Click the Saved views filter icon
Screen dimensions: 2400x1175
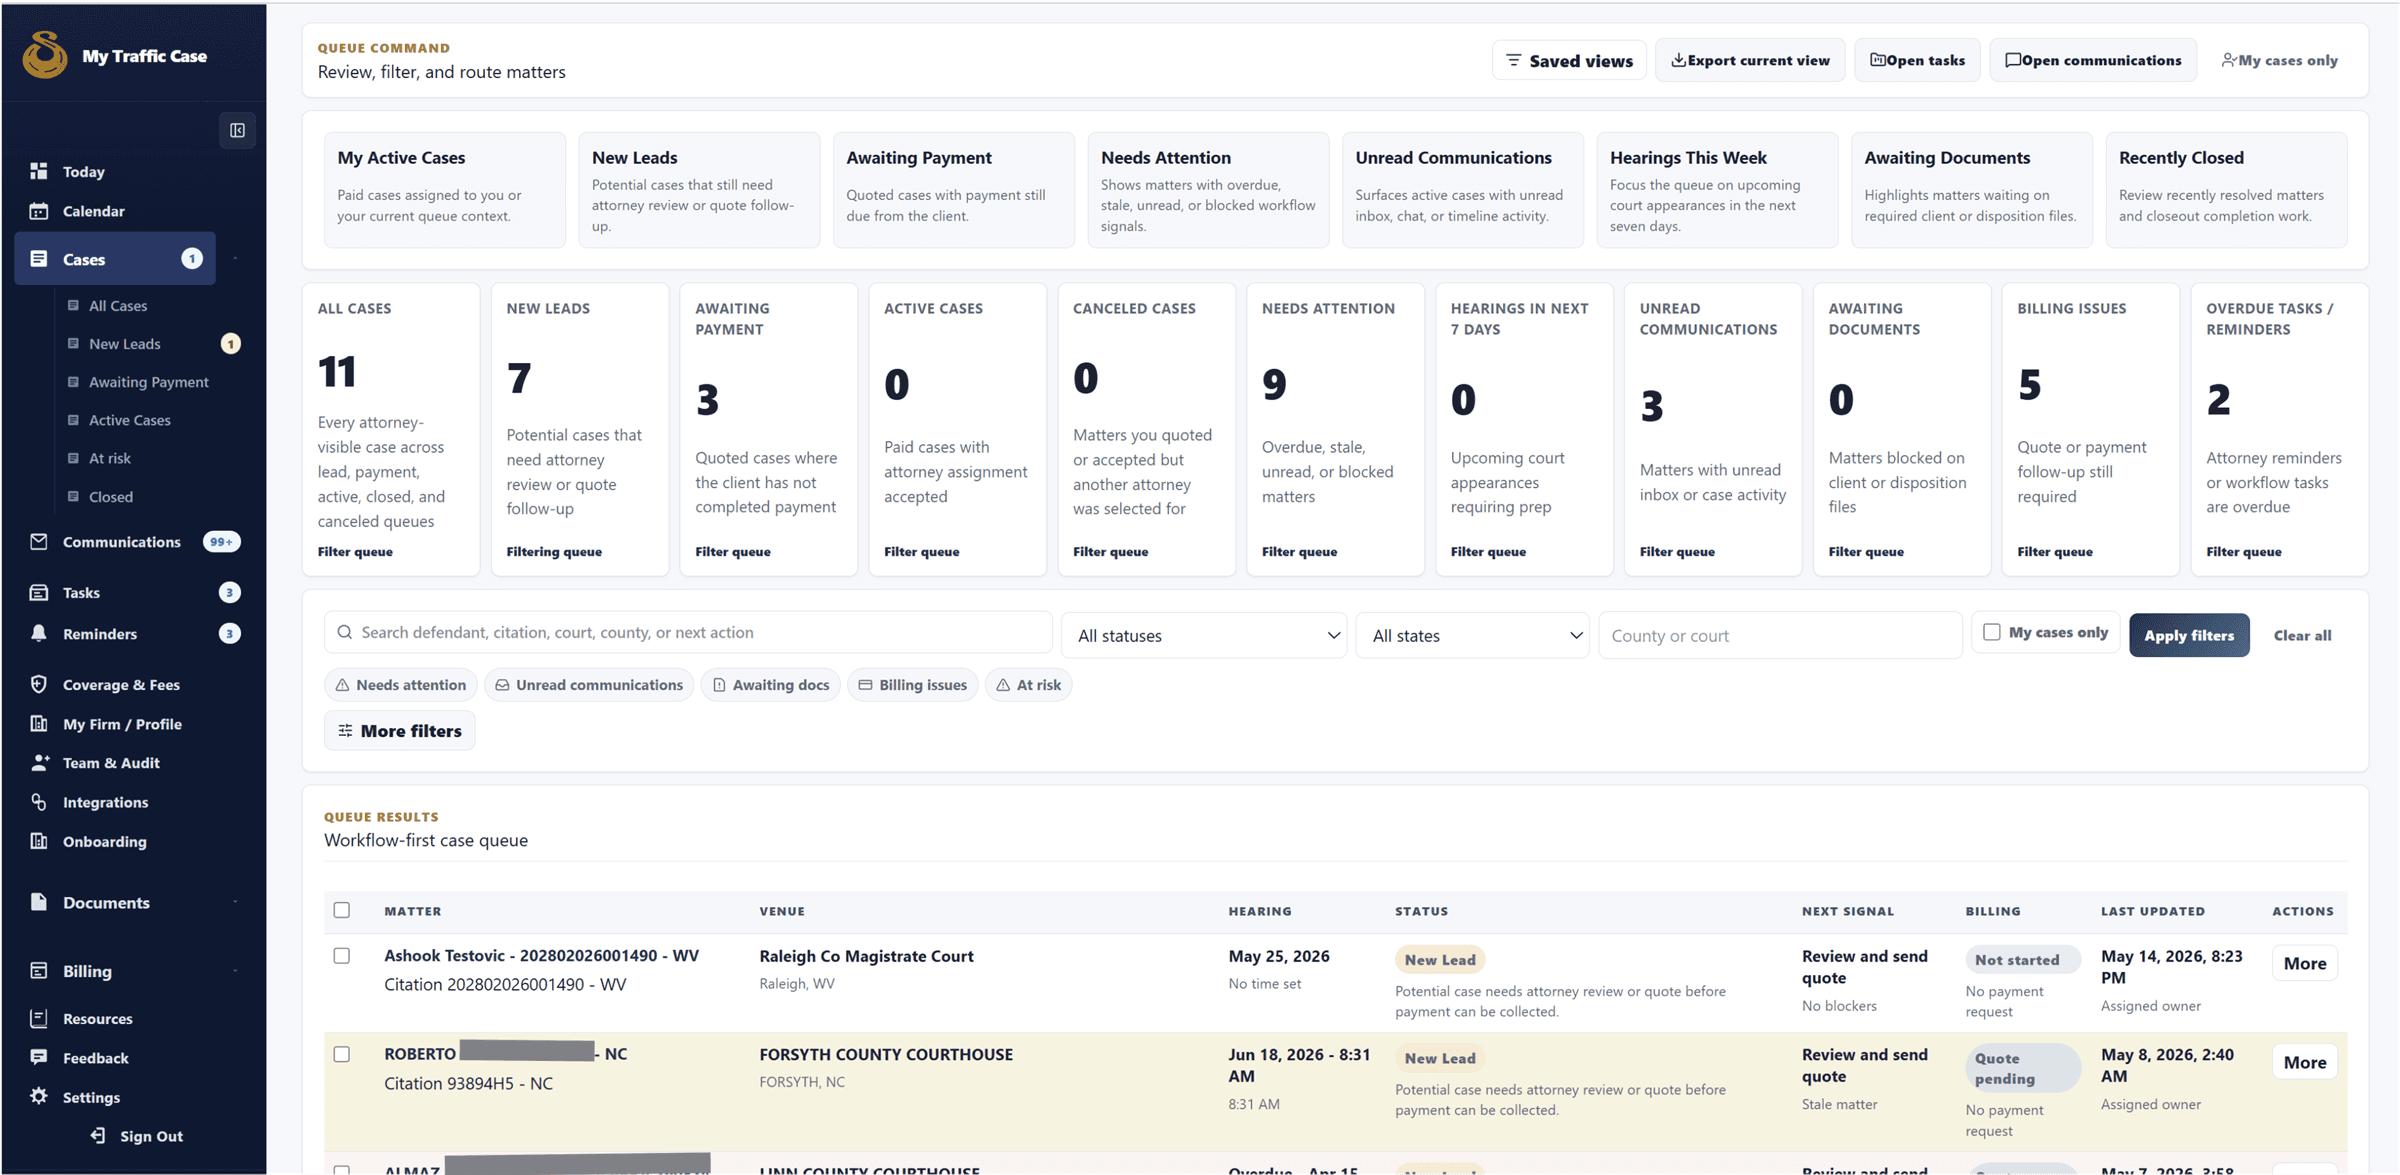(x=1514, y=61)
